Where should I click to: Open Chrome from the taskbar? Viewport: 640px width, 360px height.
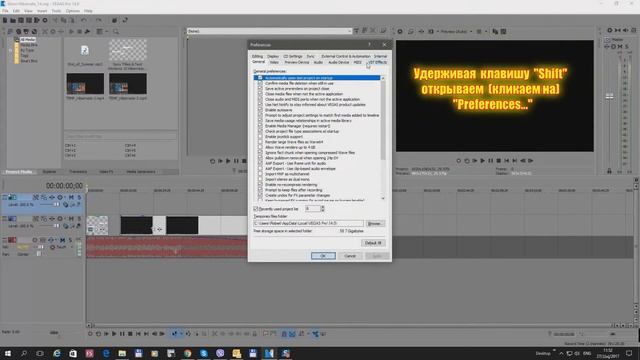tap(187, 353)
